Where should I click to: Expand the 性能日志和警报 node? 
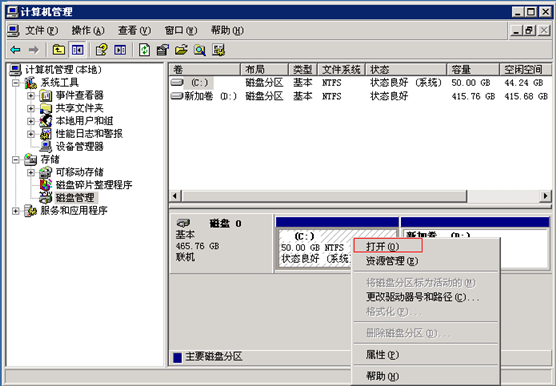[31, 134]
